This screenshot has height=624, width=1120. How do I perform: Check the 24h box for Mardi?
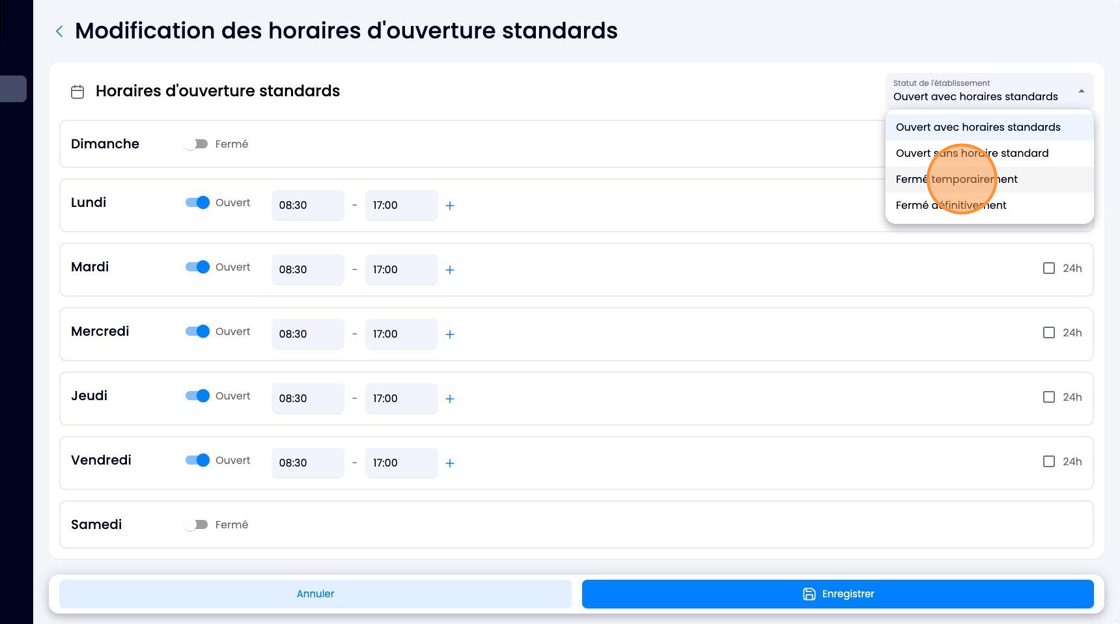click(x=1049, y=268)
